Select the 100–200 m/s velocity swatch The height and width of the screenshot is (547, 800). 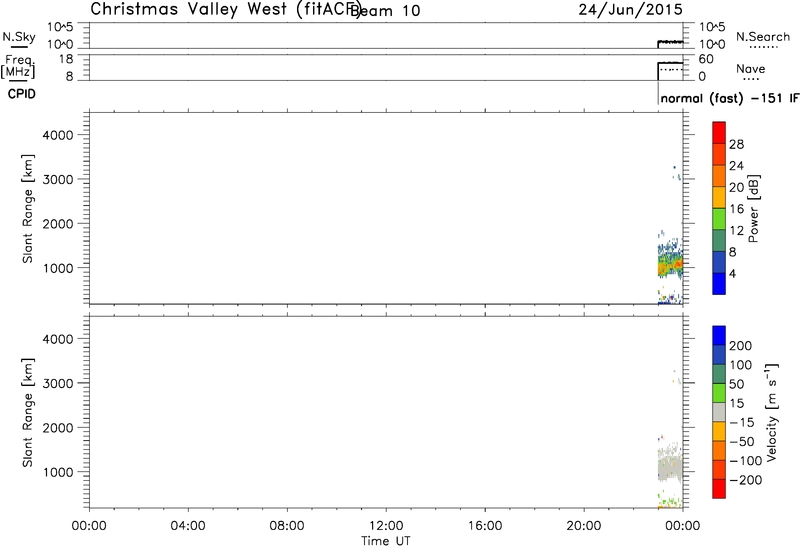coord(719,355)
